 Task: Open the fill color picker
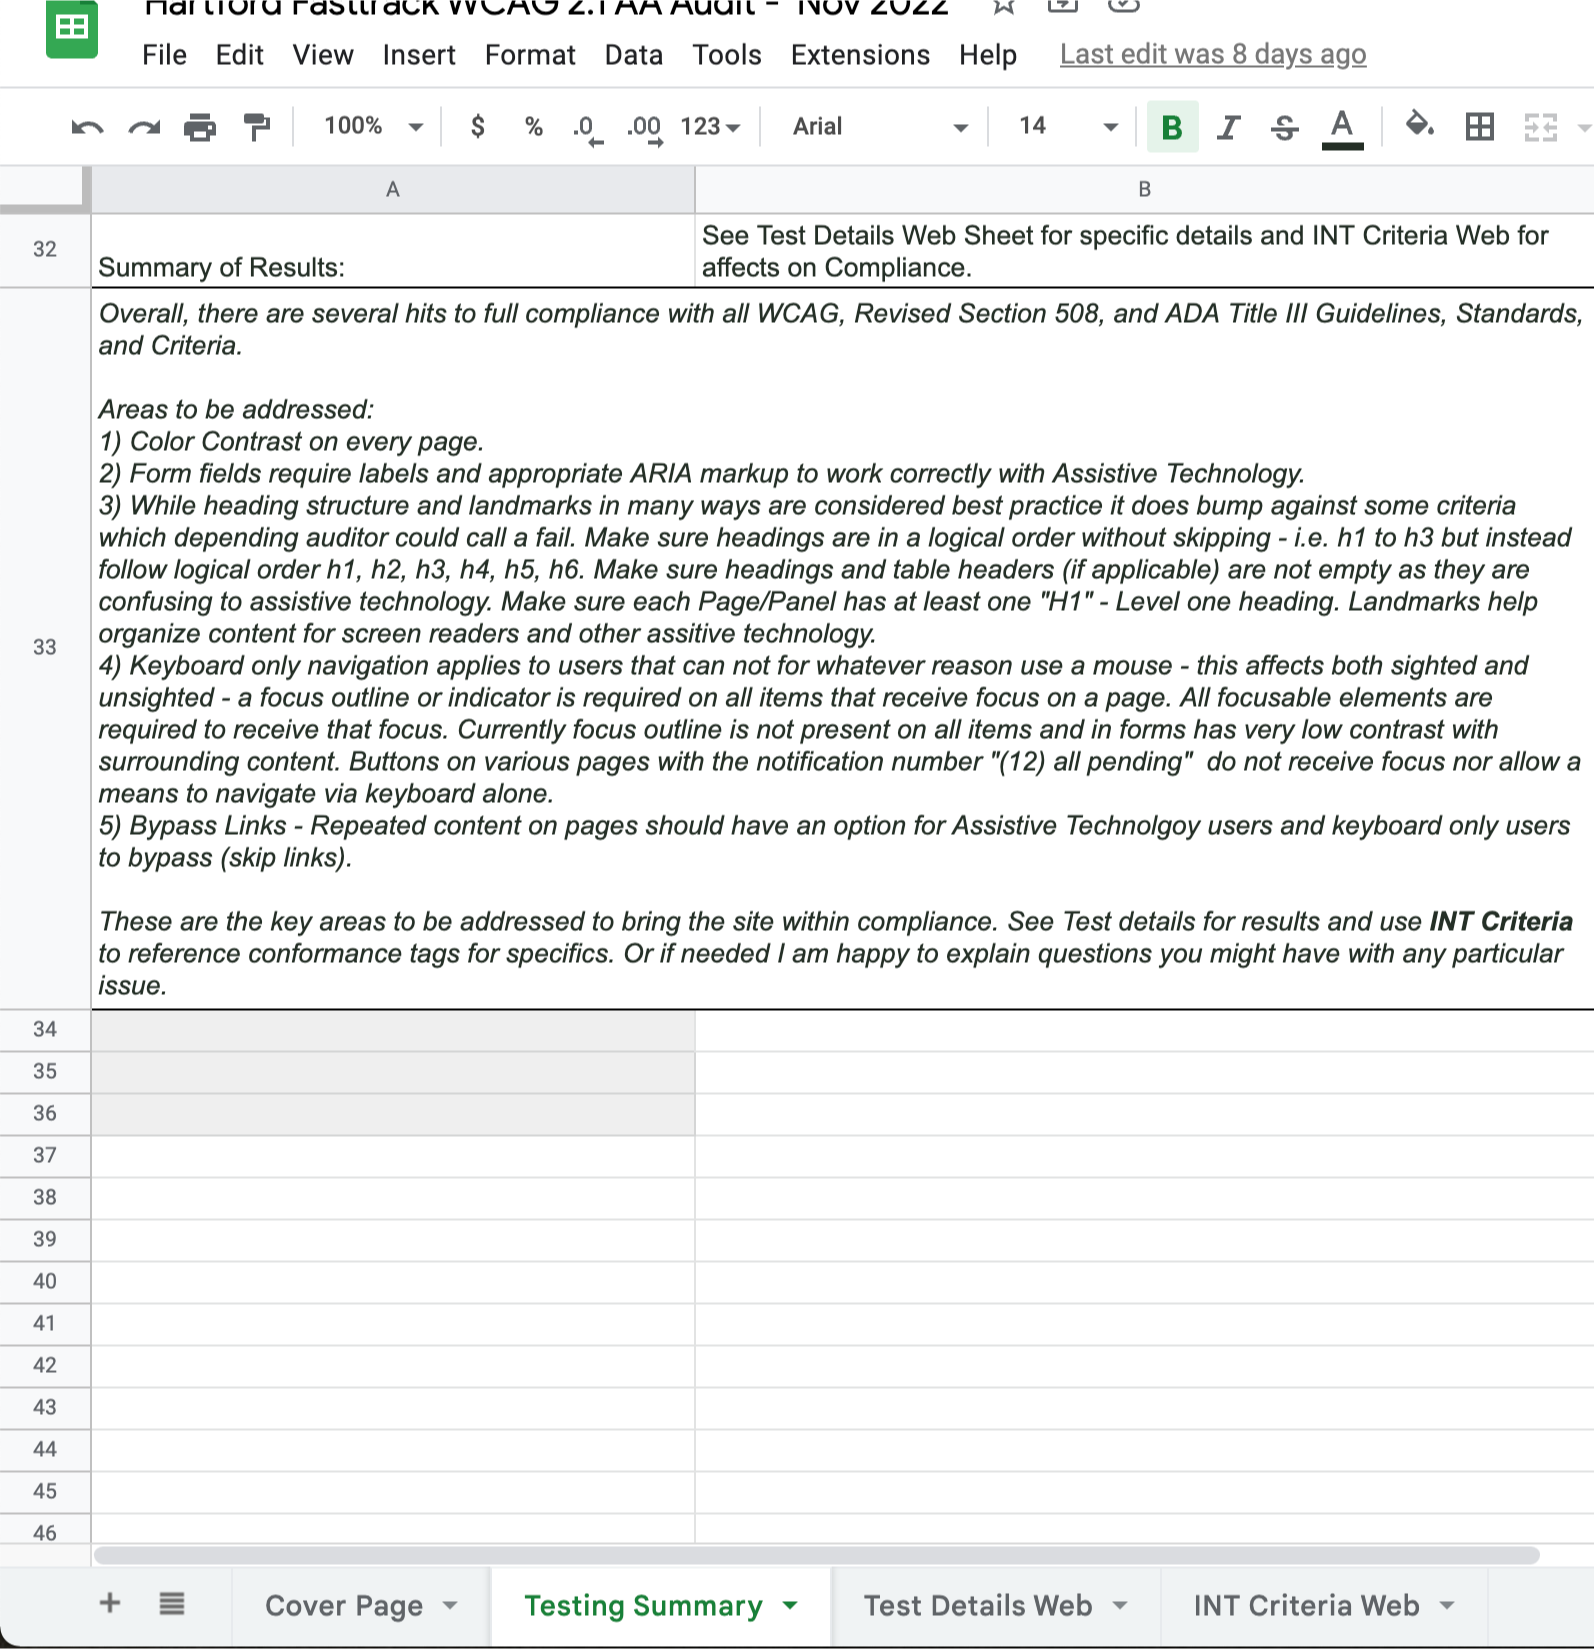click(1419, 125)
